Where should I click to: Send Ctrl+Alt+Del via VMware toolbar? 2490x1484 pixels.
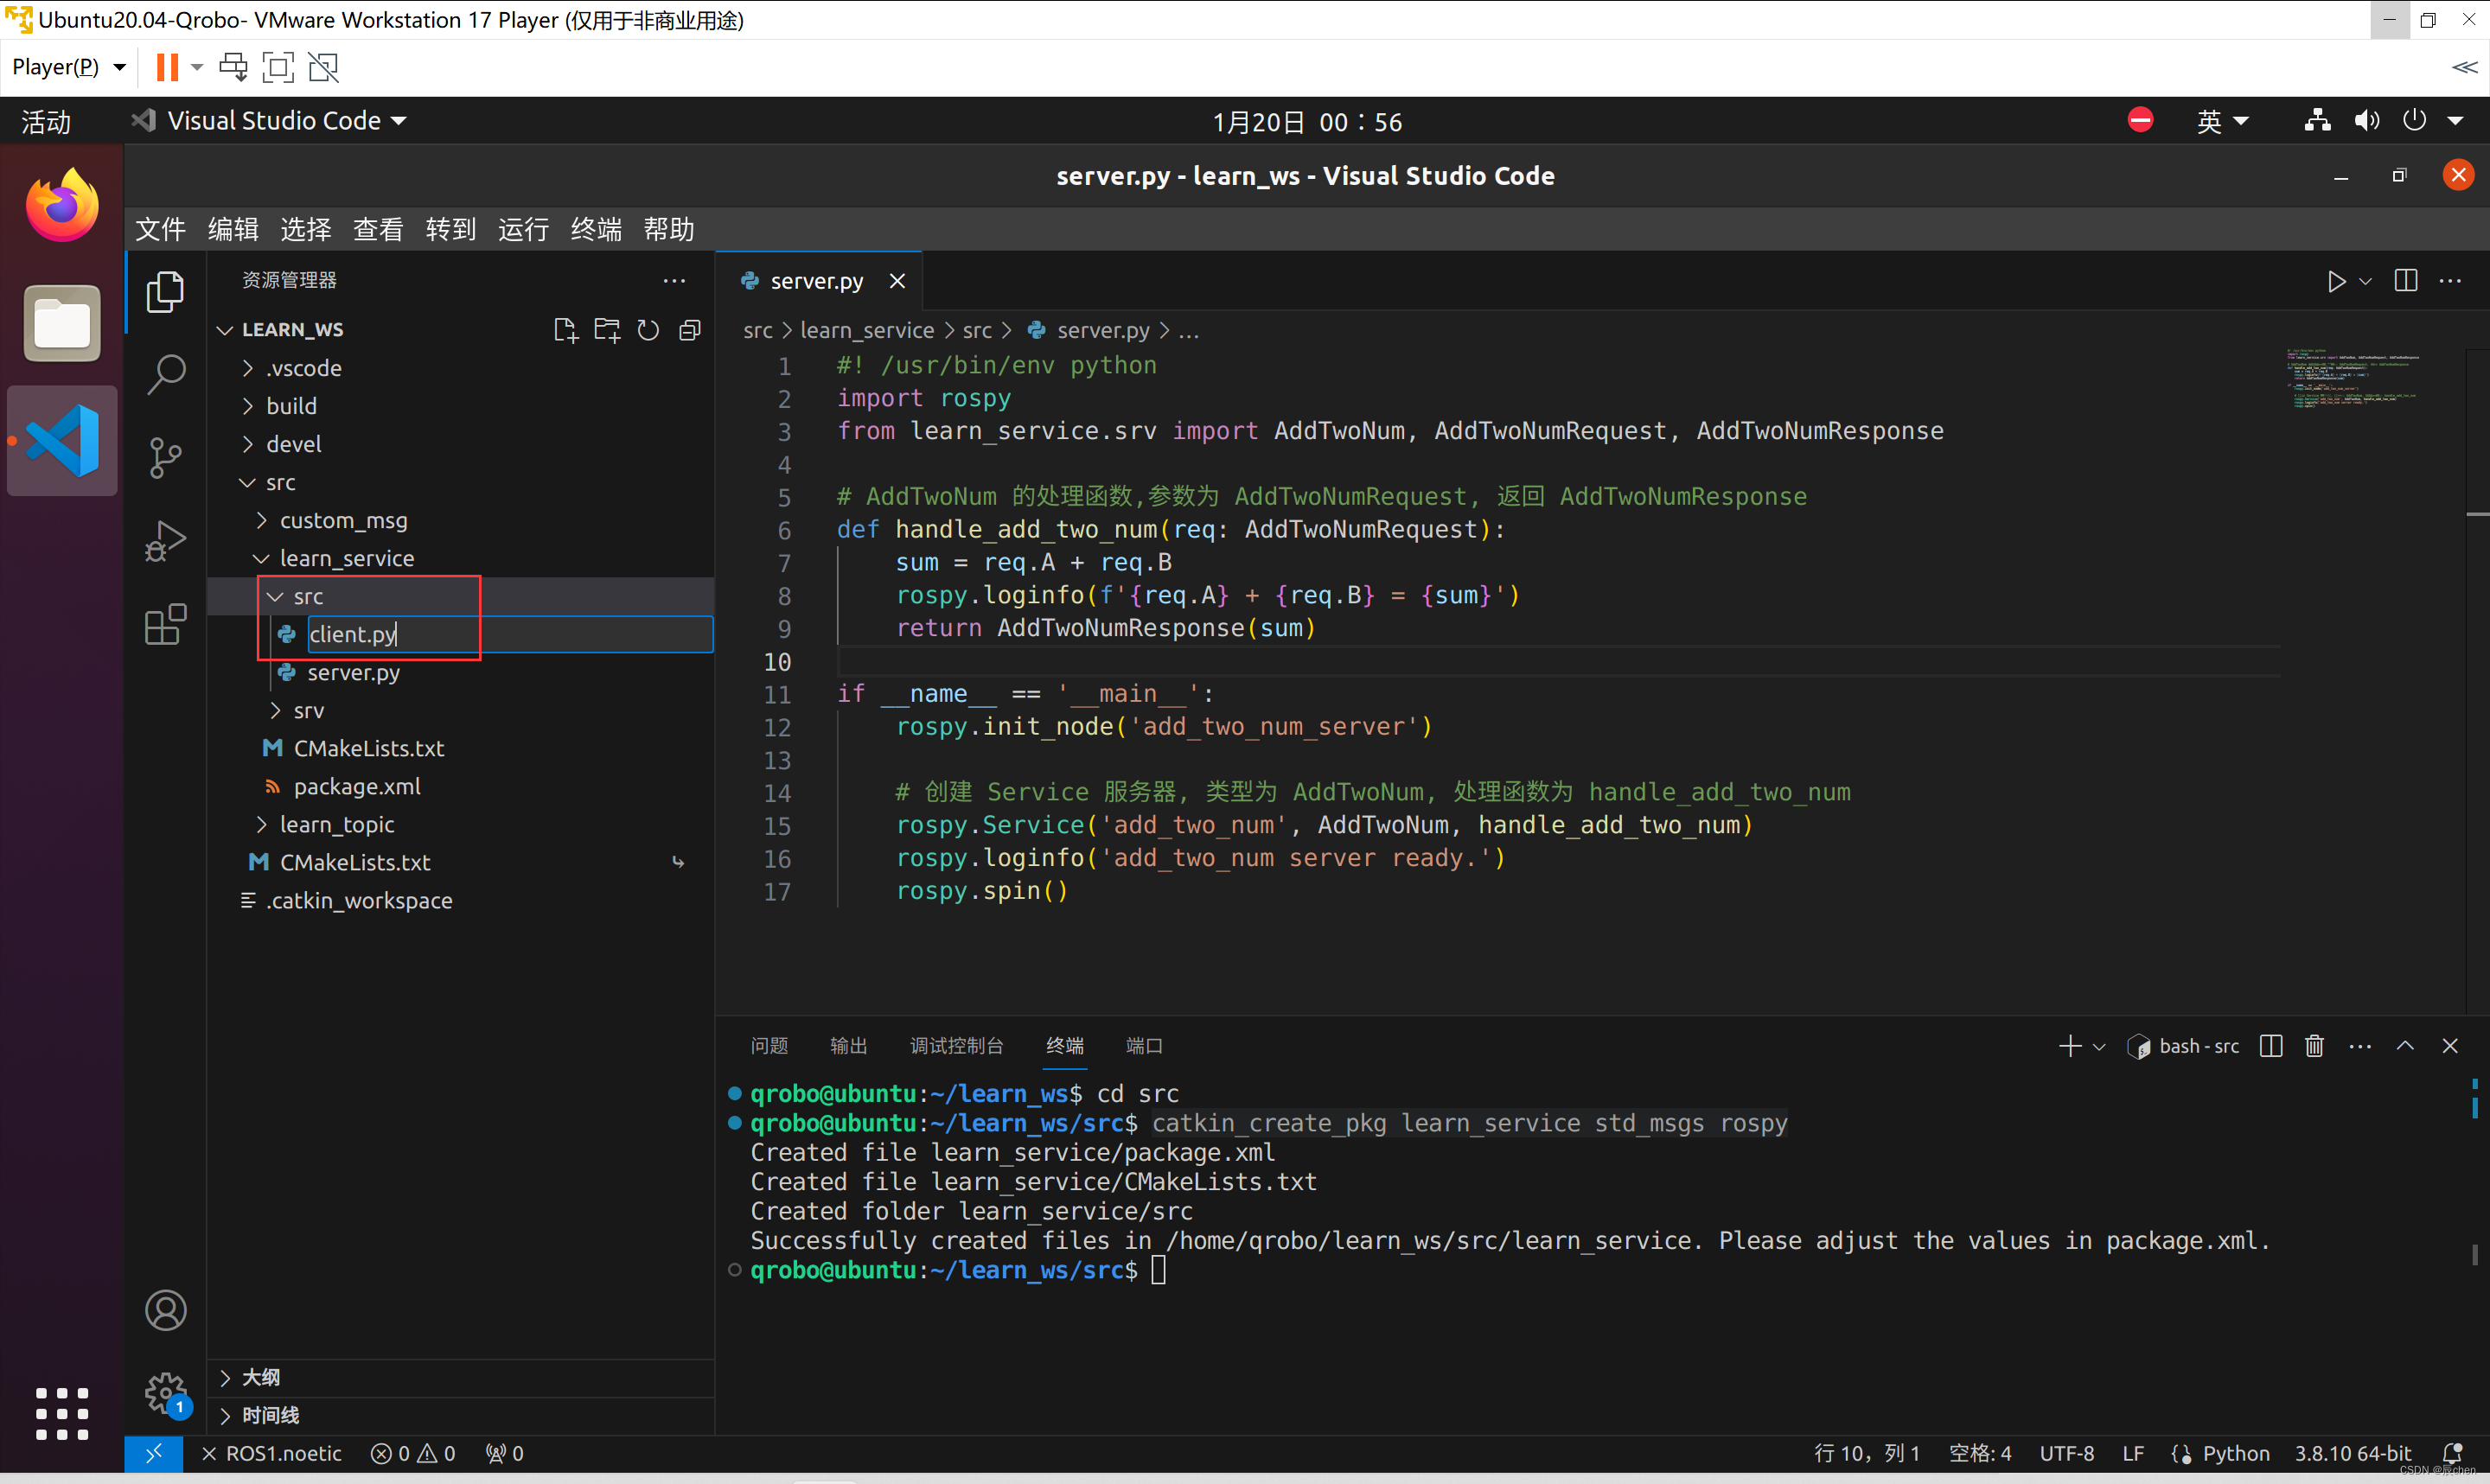pos(233,67)
